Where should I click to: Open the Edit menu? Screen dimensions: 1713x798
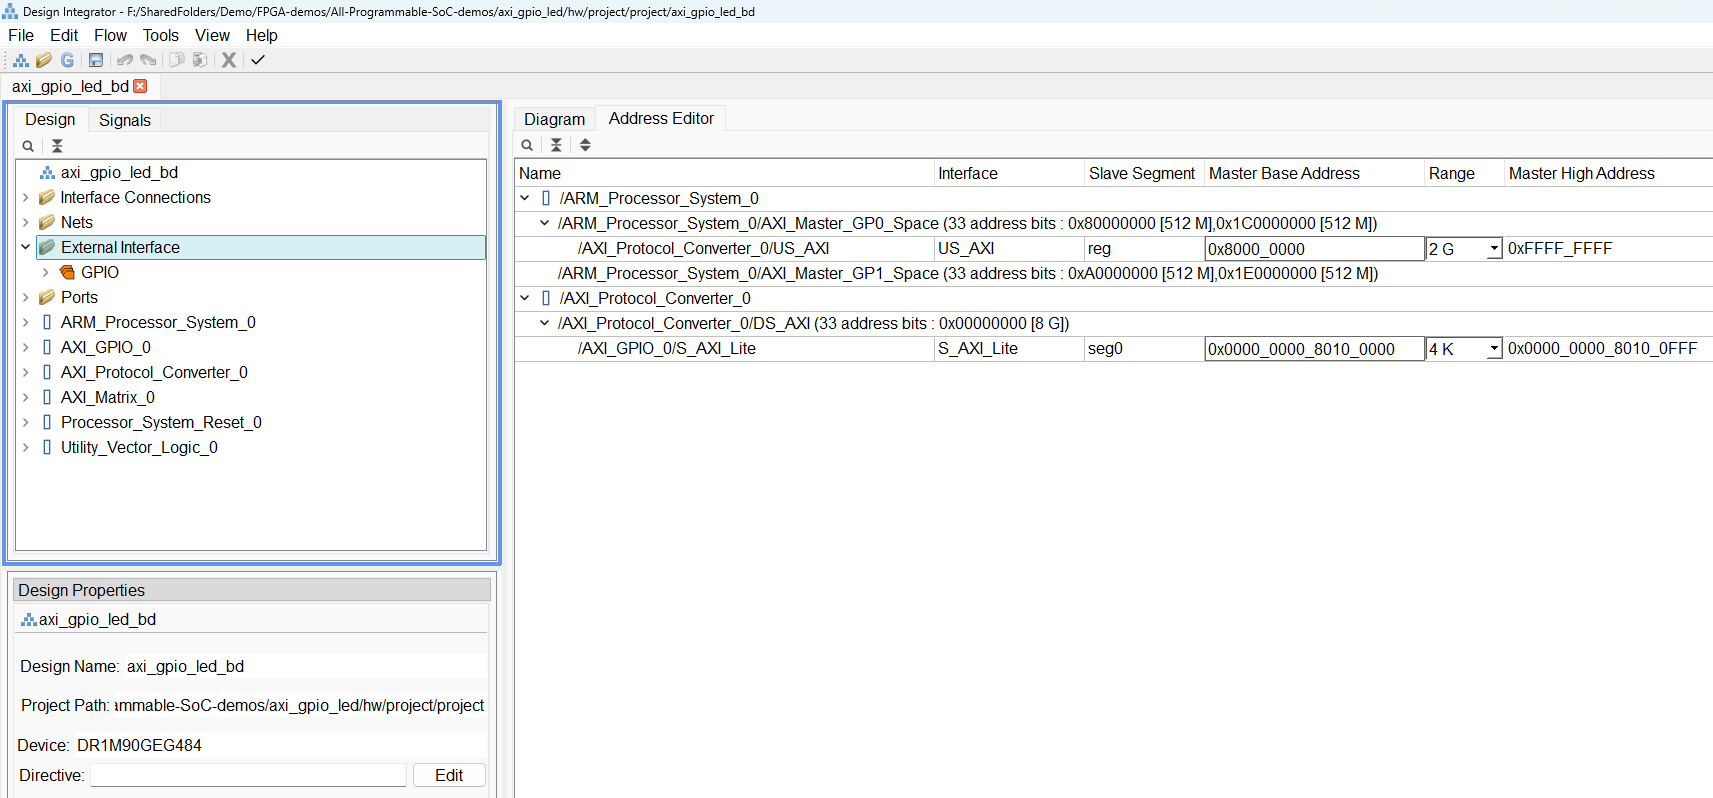64,35
